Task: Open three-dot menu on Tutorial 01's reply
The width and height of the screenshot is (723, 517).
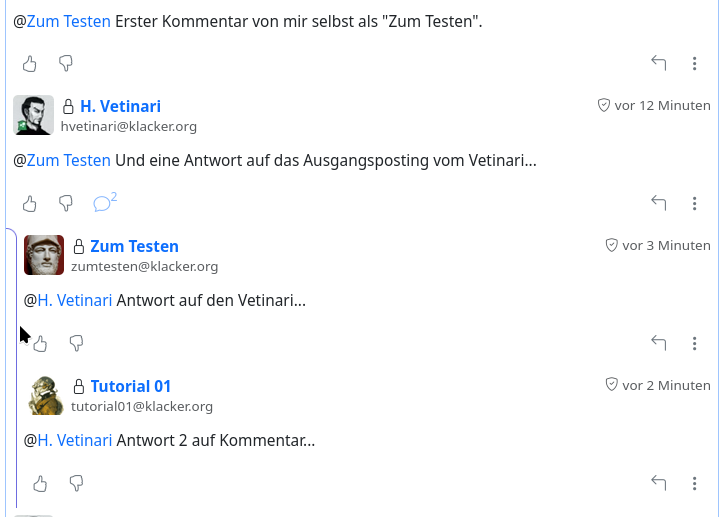Action: [695, 484]
